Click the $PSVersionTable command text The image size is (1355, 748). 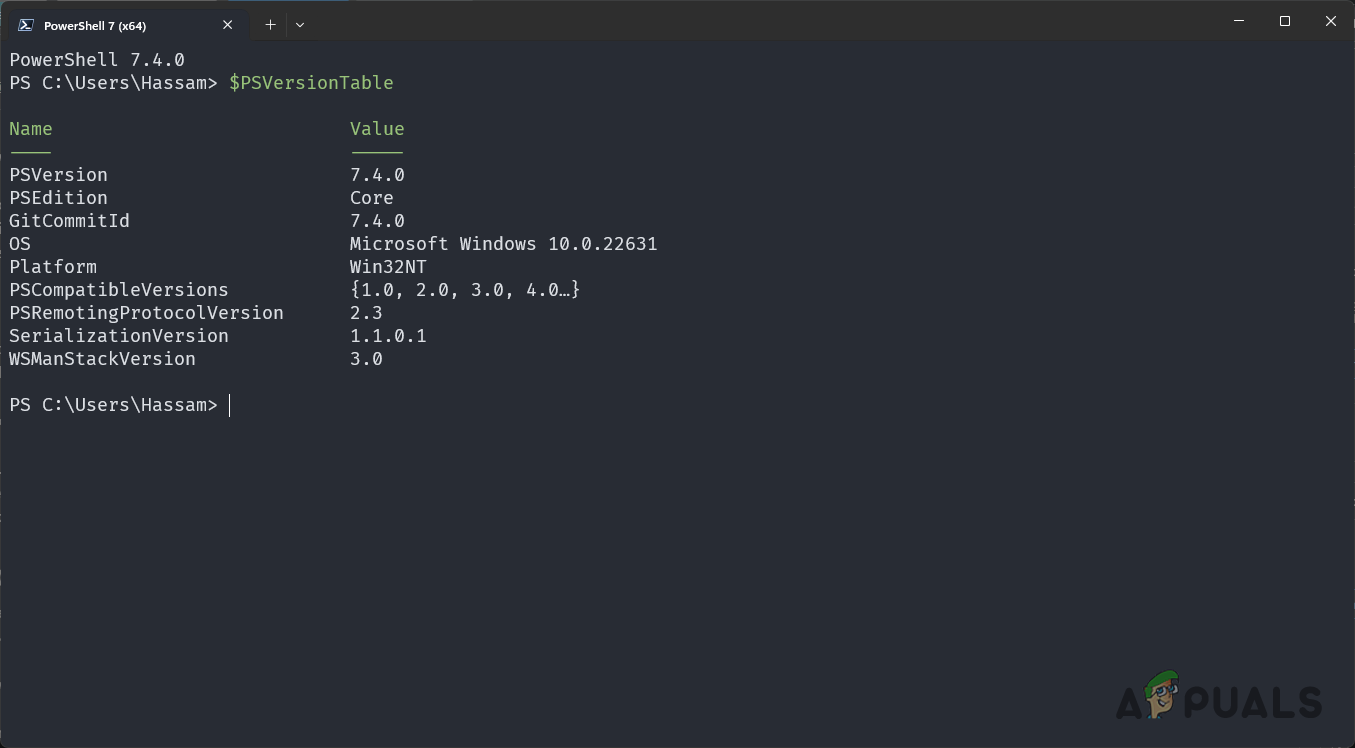[x=311, y=83]
